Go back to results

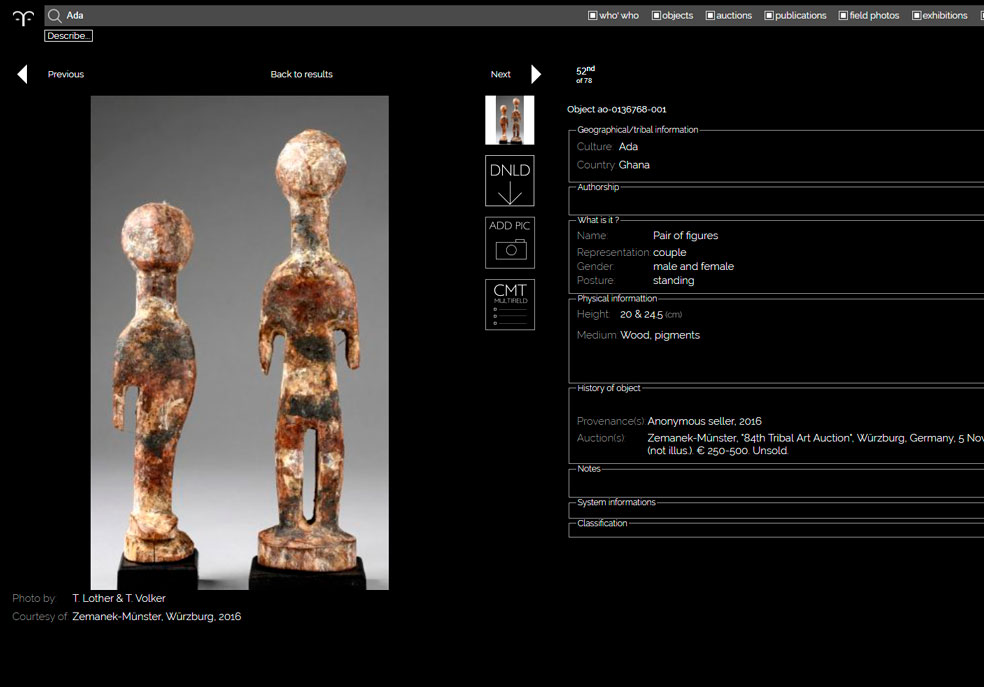click(x=302, y=74)
